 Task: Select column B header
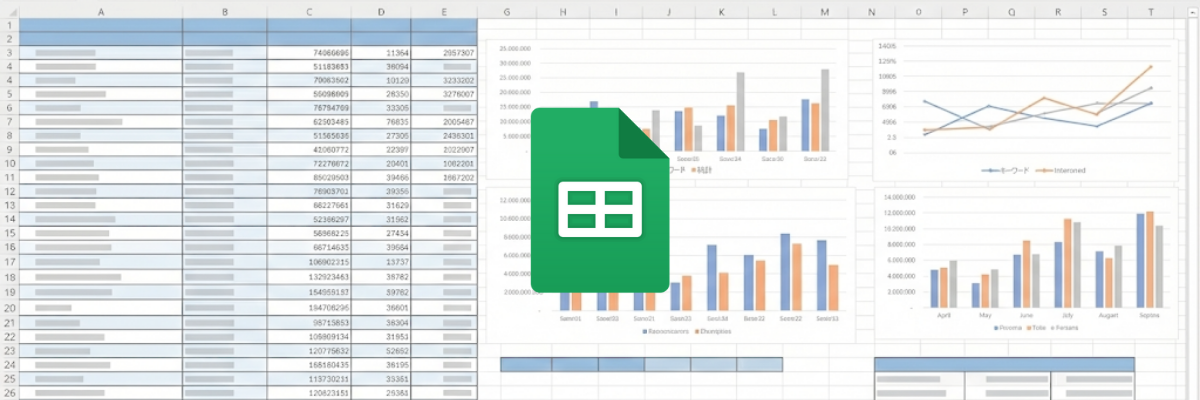coord(225,11)
